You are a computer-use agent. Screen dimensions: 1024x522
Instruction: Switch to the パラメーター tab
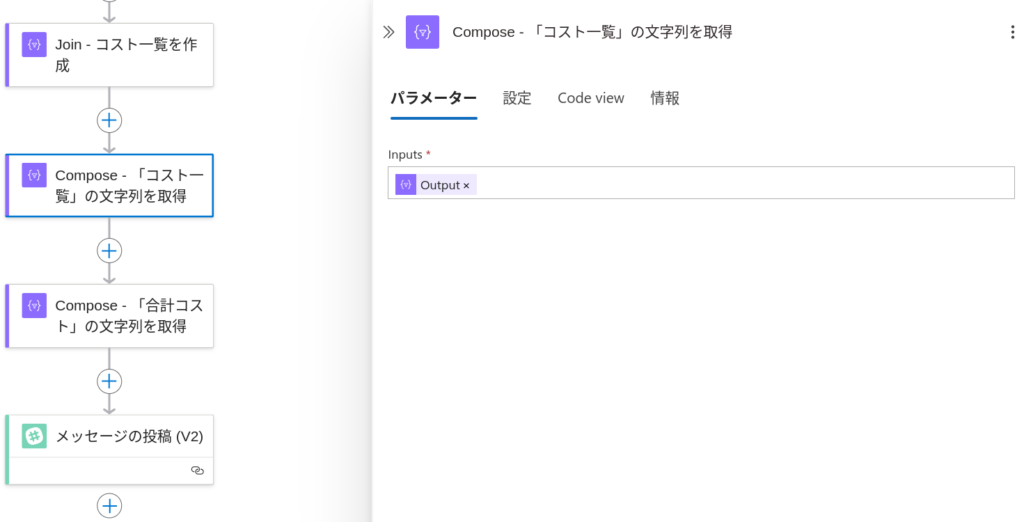[434, 98]
